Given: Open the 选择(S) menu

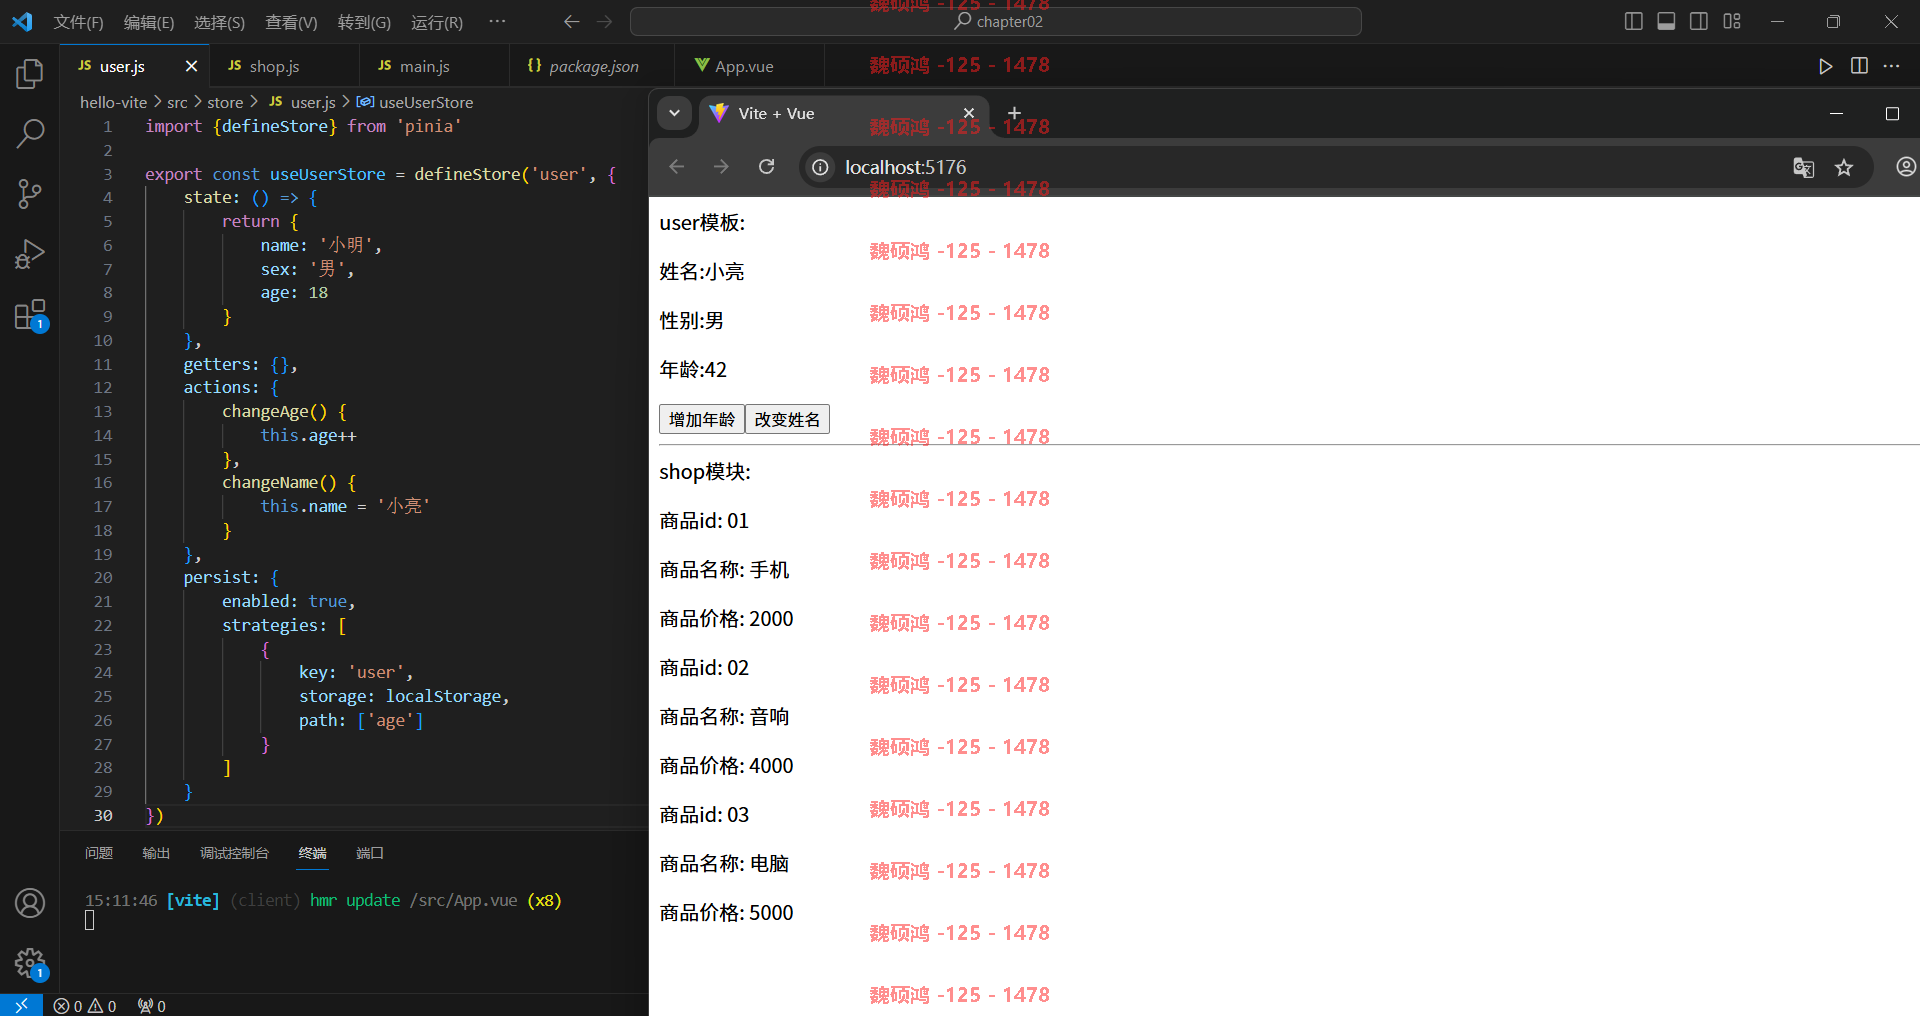Looking at the screenshot, I should tap(219, 22).
